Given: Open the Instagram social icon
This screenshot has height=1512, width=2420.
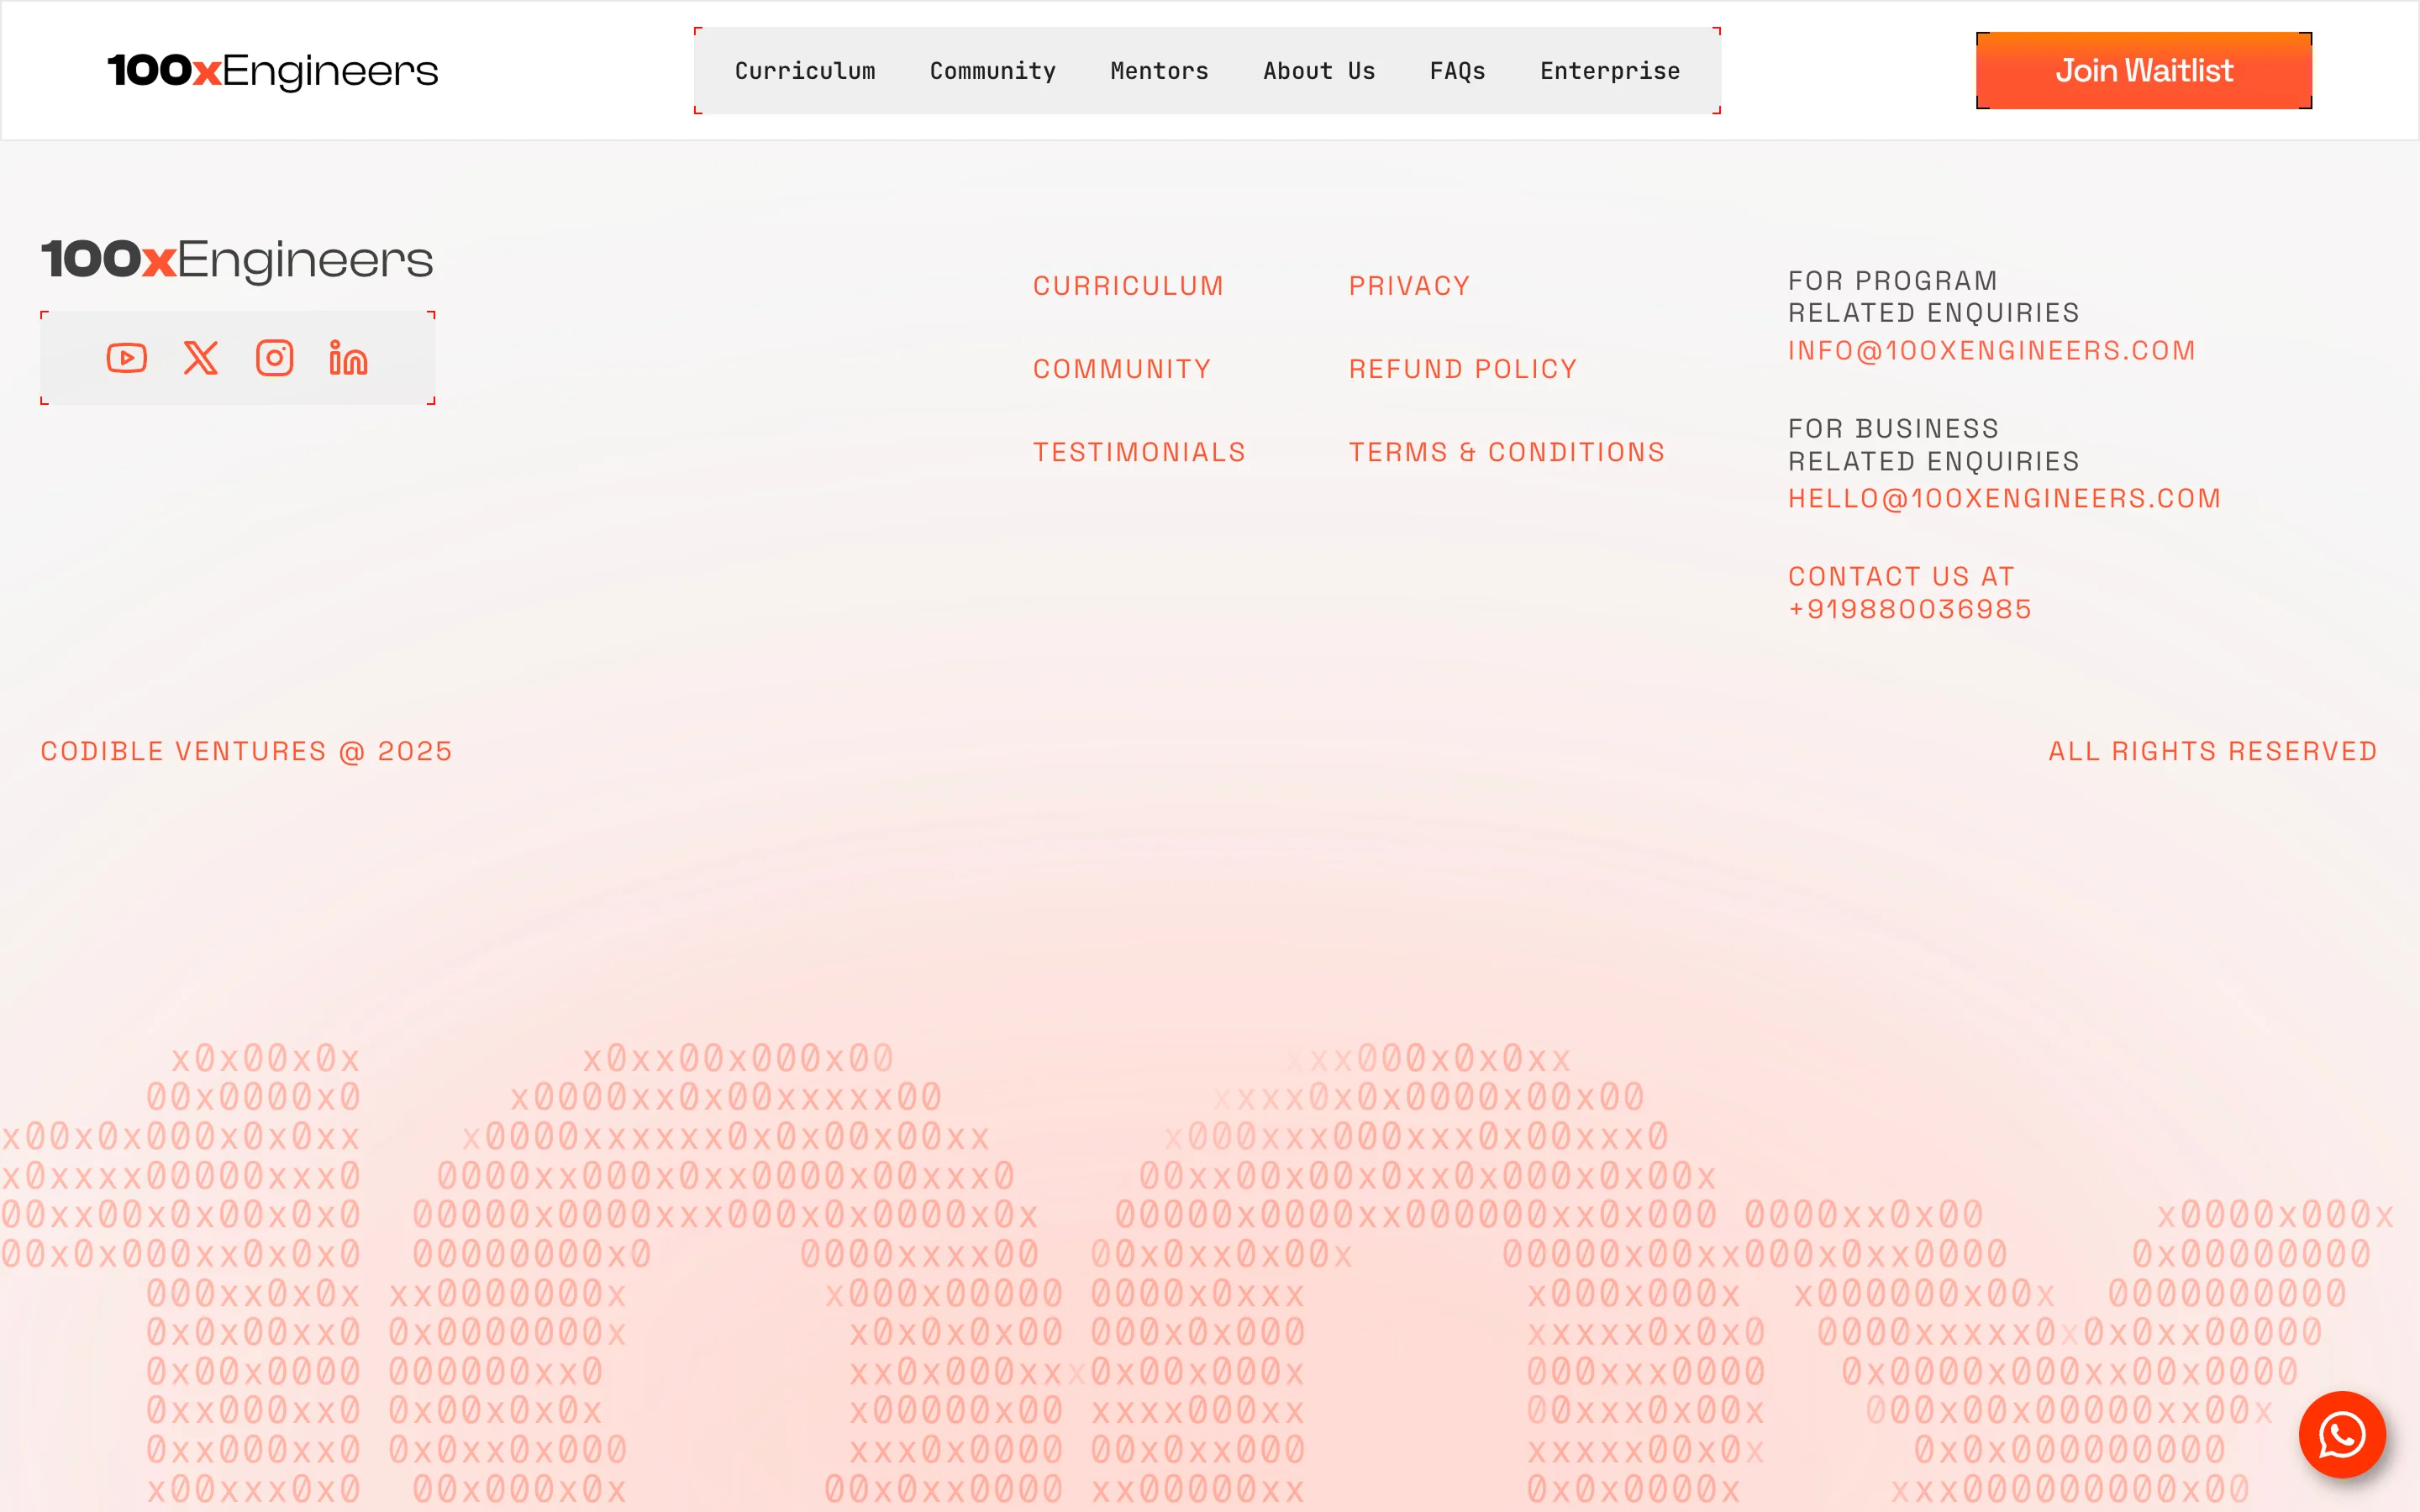Looking at the screenshot, I should [x=274, y=358].
